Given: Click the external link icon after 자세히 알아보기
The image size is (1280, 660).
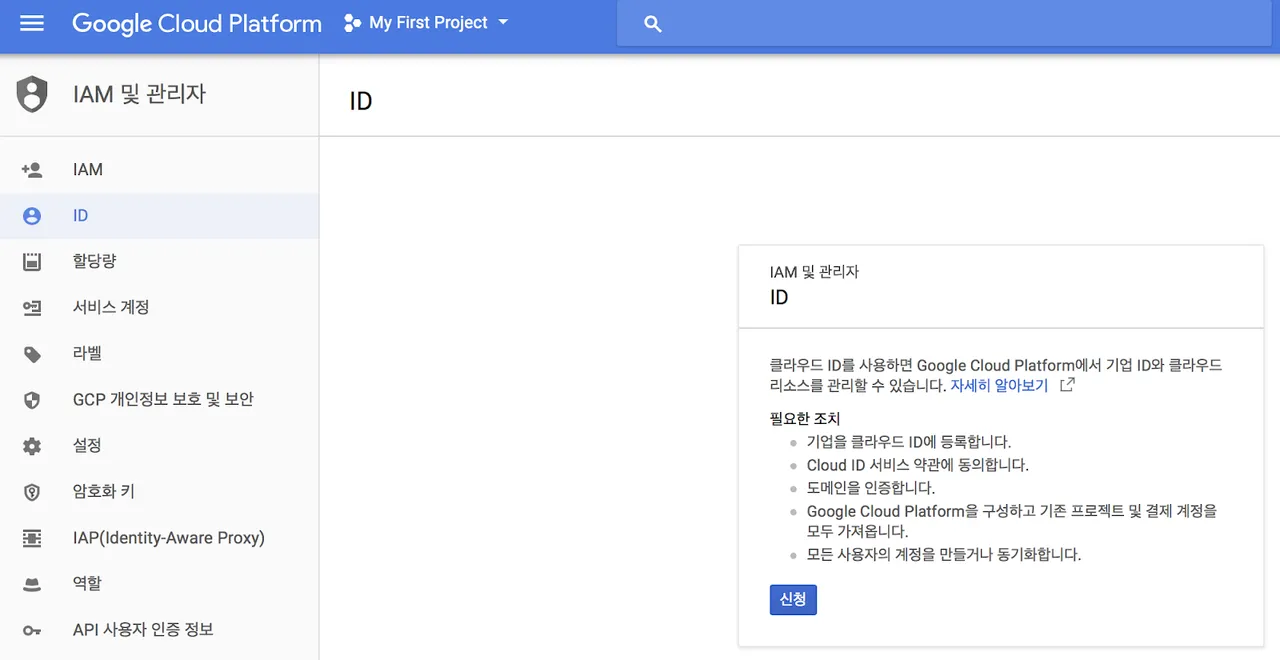Looking at the screenshot, I should click(x=1067, y=385).
